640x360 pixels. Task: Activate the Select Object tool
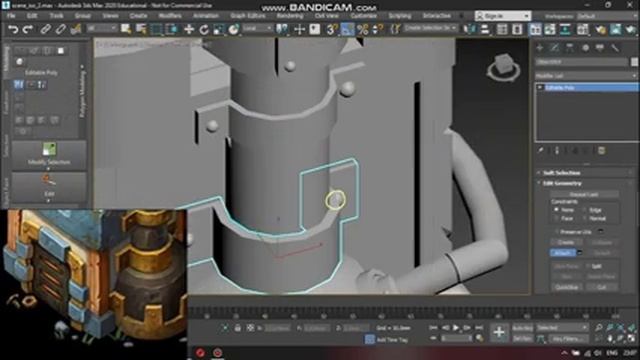click(126, 29)
